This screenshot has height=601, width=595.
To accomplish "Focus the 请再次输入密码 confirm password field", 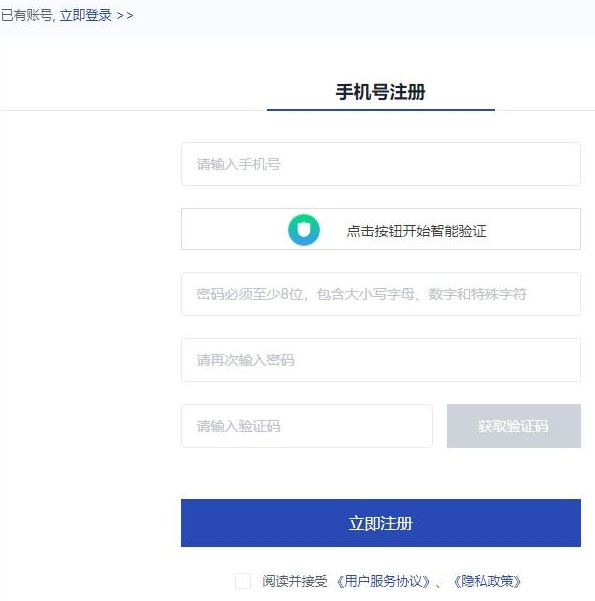I will point(381,360).
